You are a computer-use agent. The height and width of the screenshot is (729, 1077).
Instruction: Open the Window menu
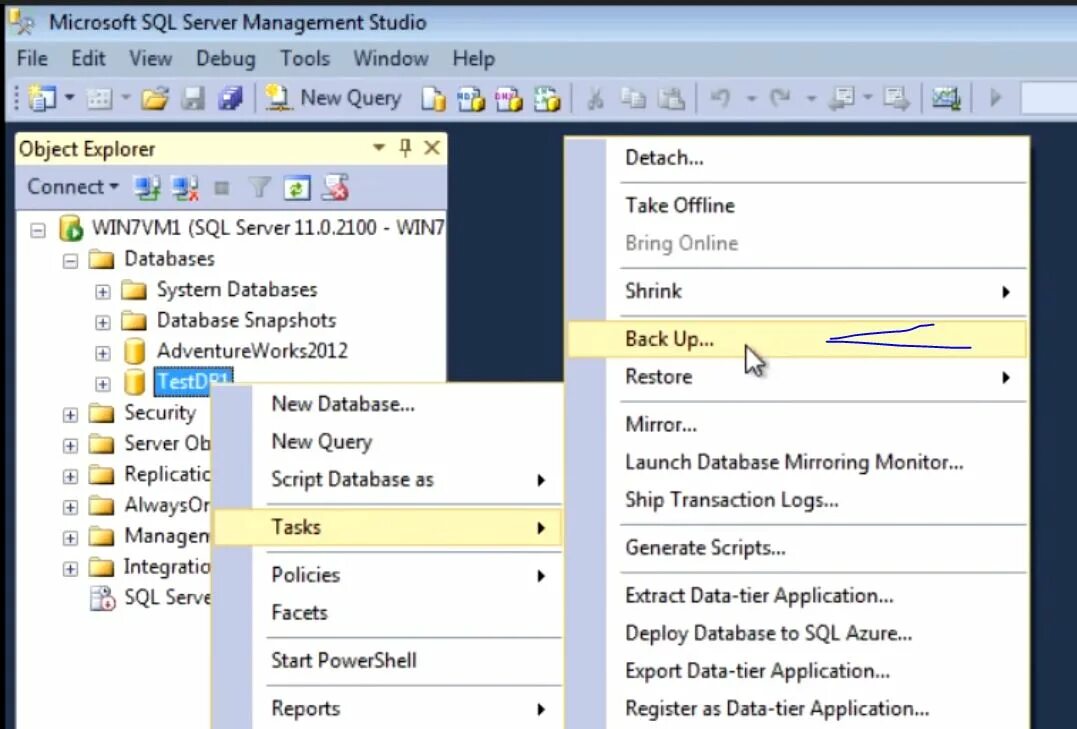click(391, 58)
